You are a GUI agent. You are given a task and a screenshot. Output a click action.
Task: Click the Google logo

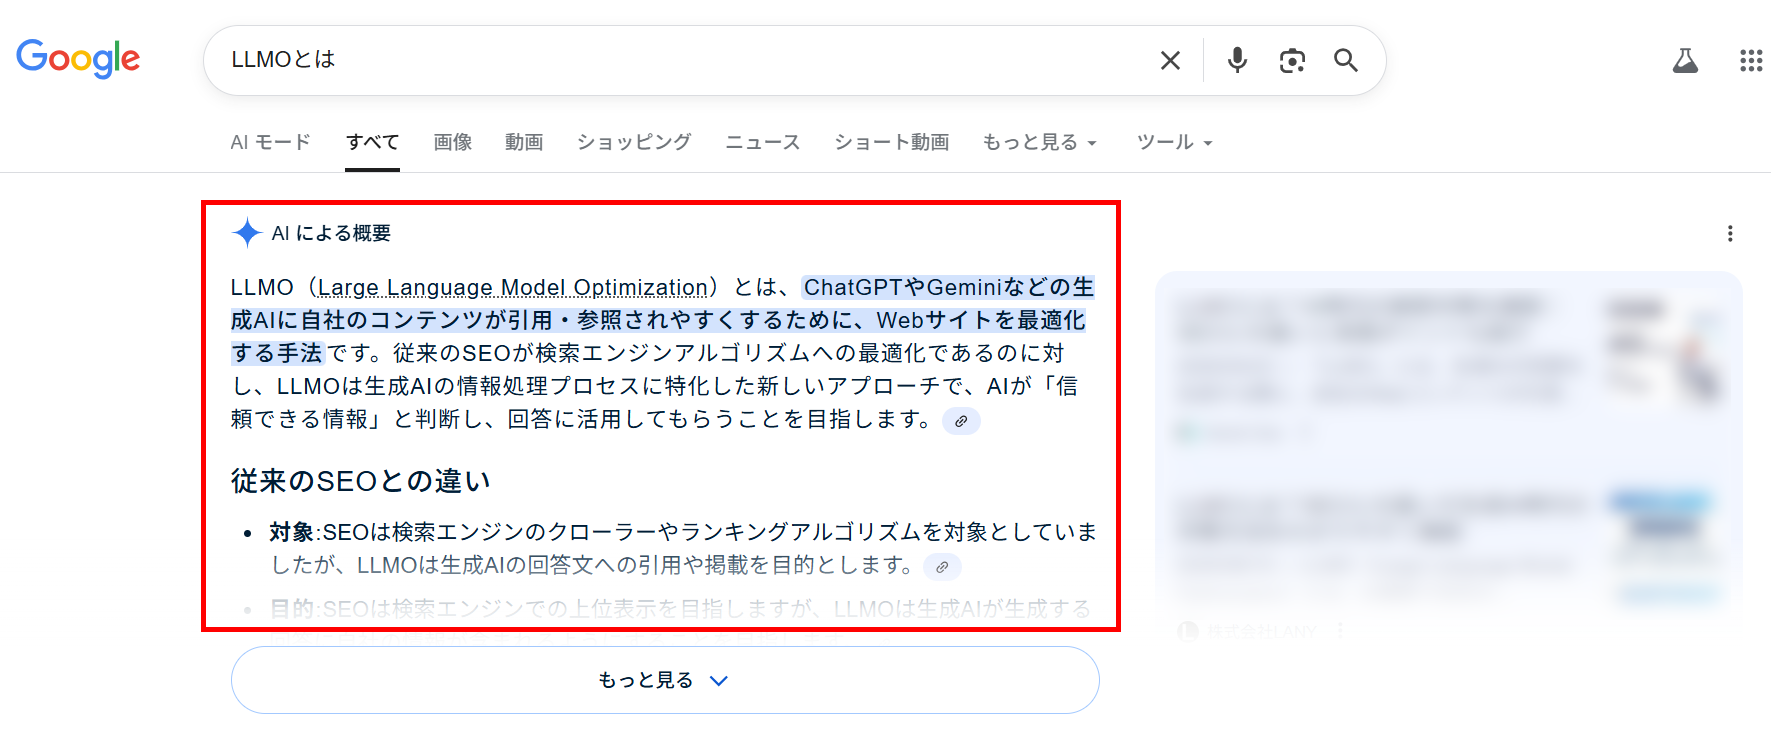[x=78, y=59]
